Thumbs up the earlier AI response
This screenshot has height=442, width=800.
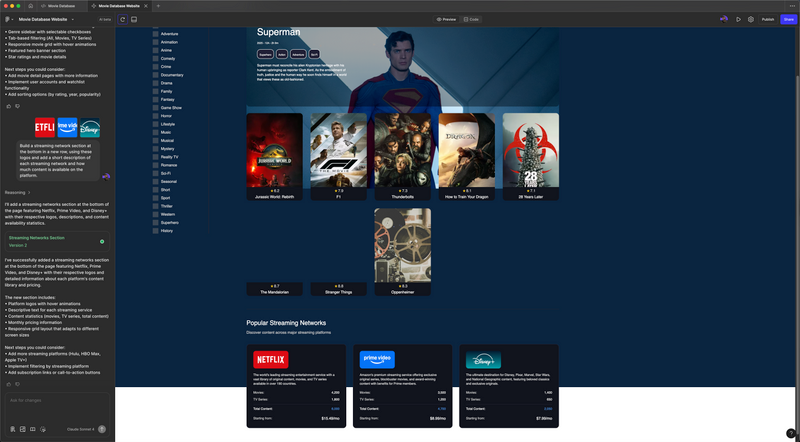(9, 106)
